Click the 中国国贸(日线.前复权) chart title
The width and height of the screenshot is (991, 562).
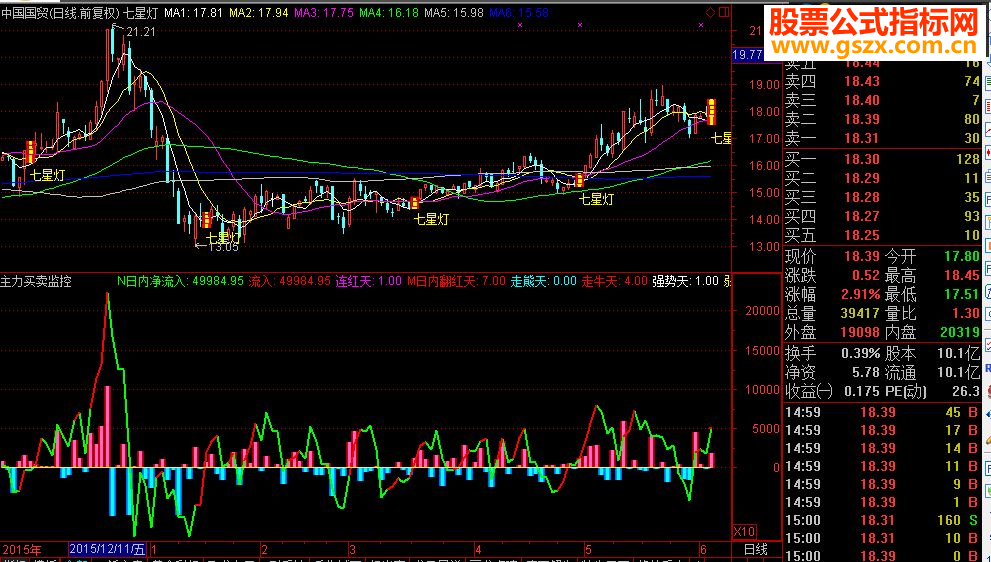[59, 13]
